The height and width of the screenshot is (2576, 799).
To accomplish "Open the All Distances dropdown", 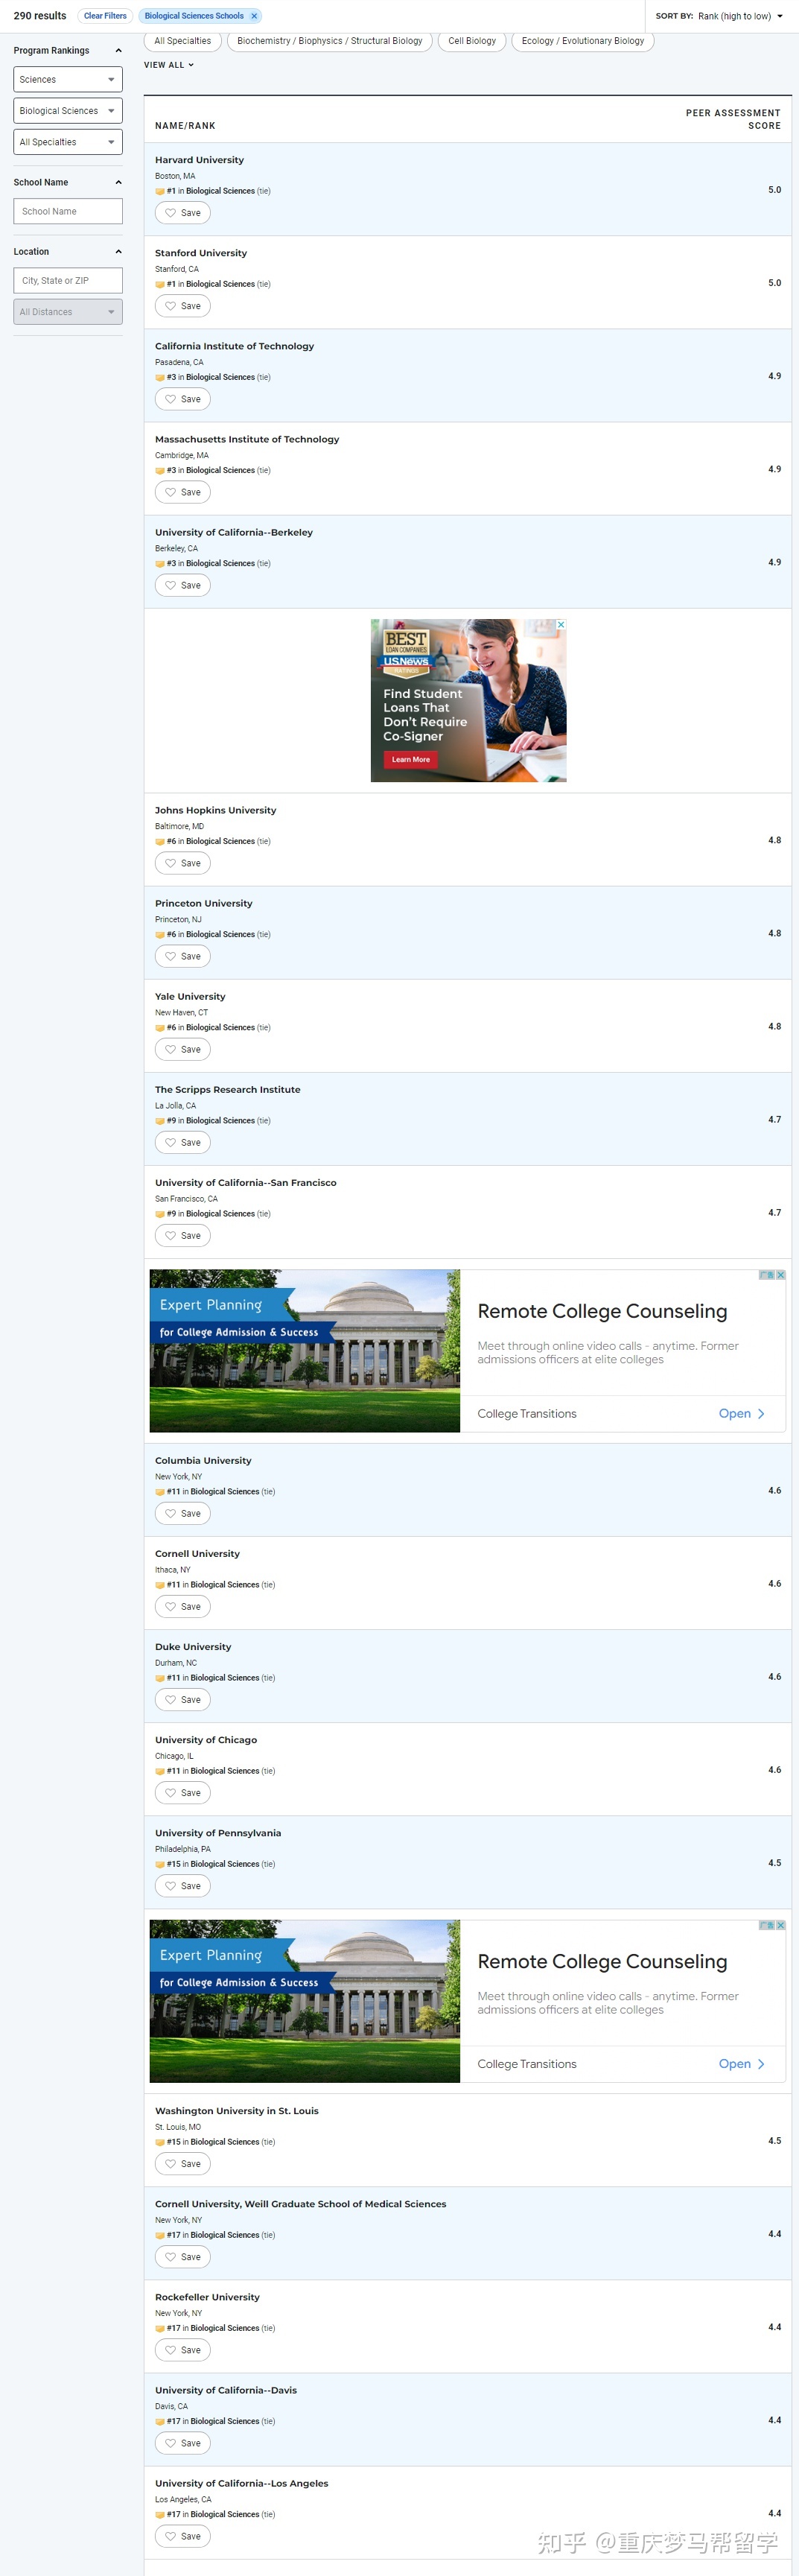I will 68,312.
